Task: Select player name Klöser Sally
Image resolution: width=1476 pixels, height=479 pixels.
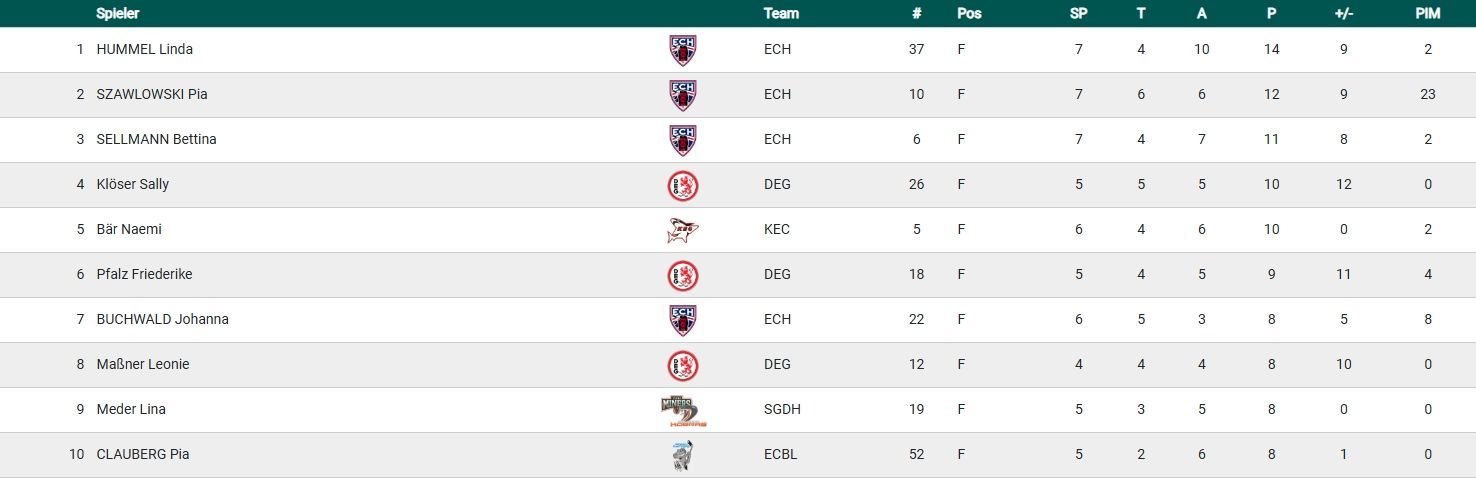Action: [132, 184]
